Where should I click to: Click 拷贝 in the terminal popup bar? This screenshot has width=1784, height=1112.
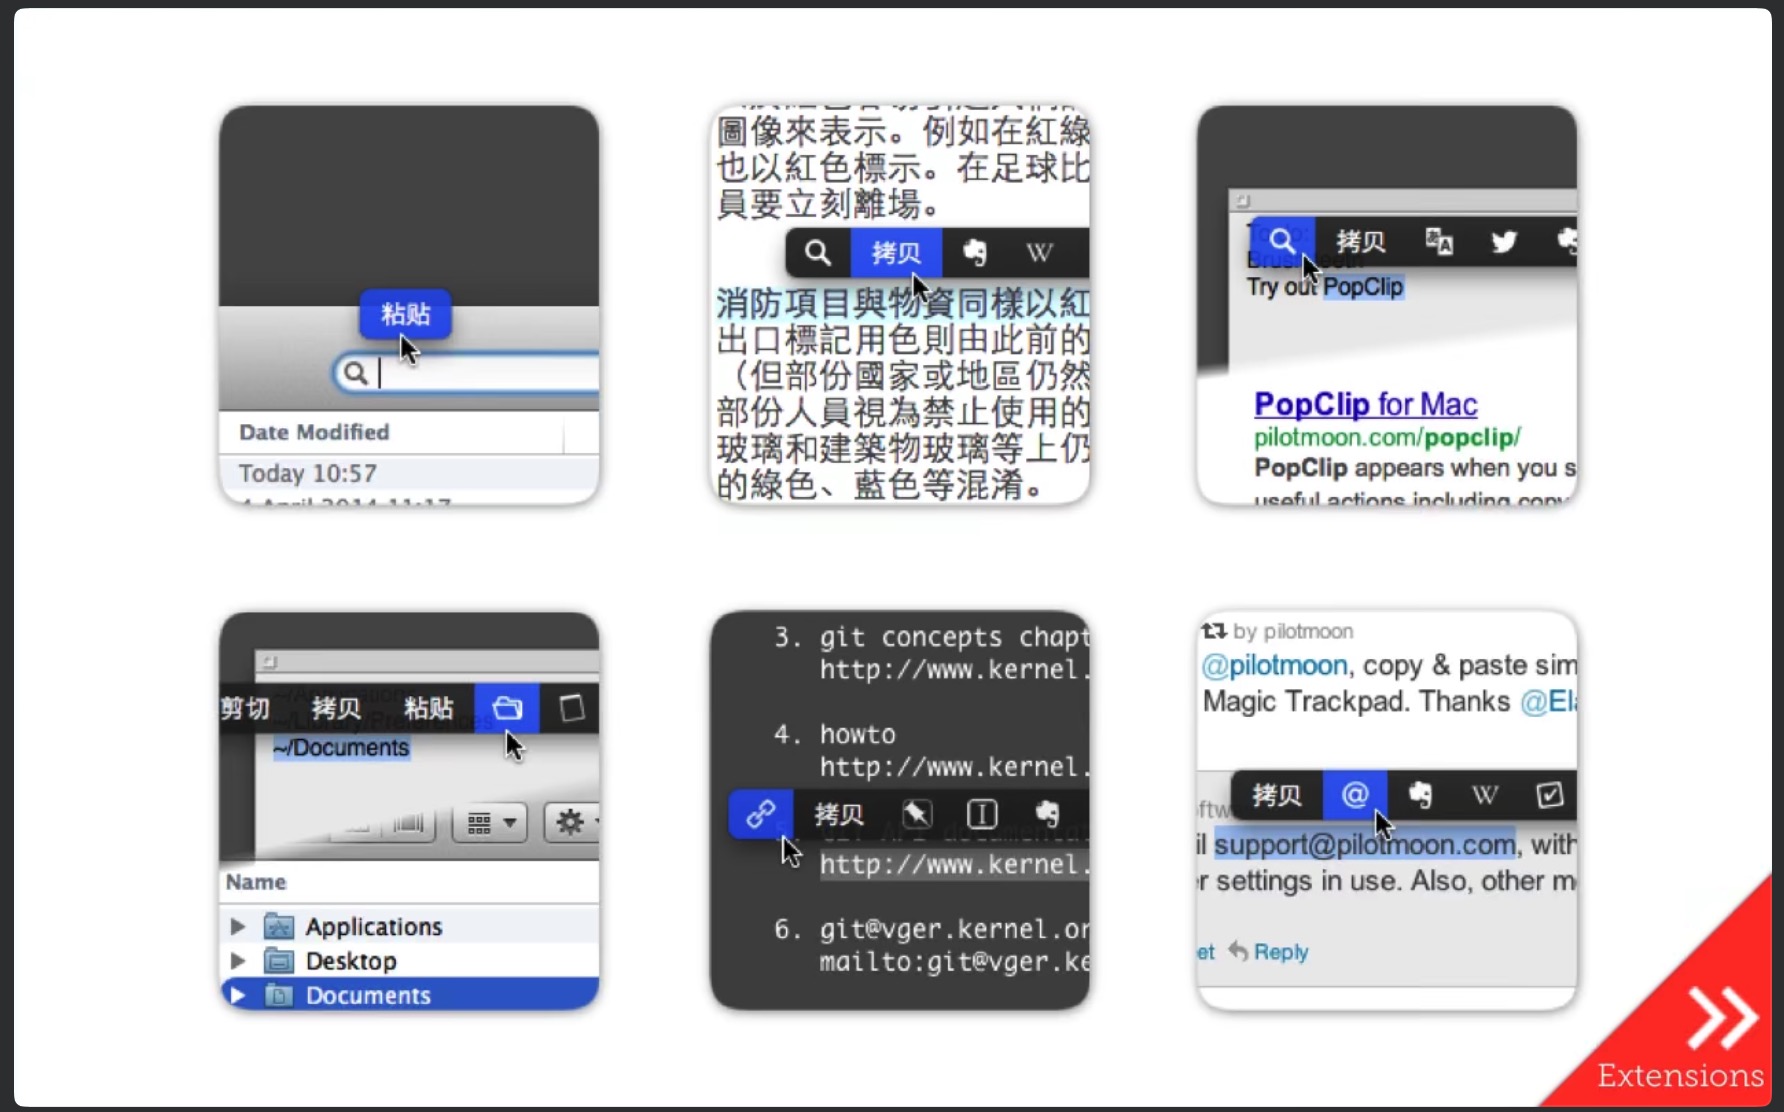pos(839,814)
